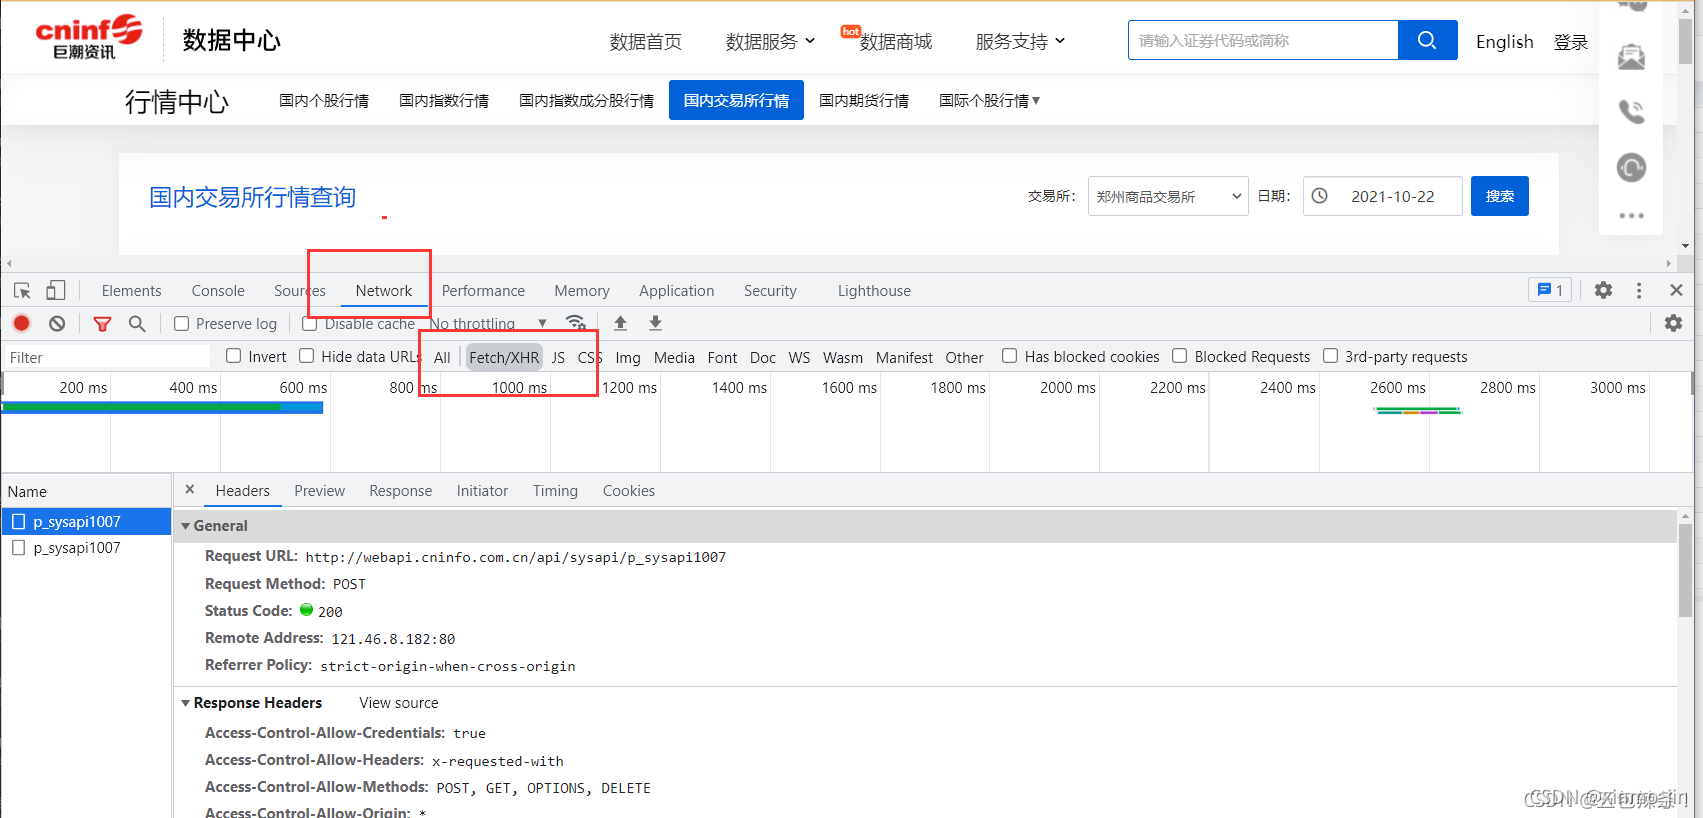Open DevTools more options kebab menu

click(1638, 290)
